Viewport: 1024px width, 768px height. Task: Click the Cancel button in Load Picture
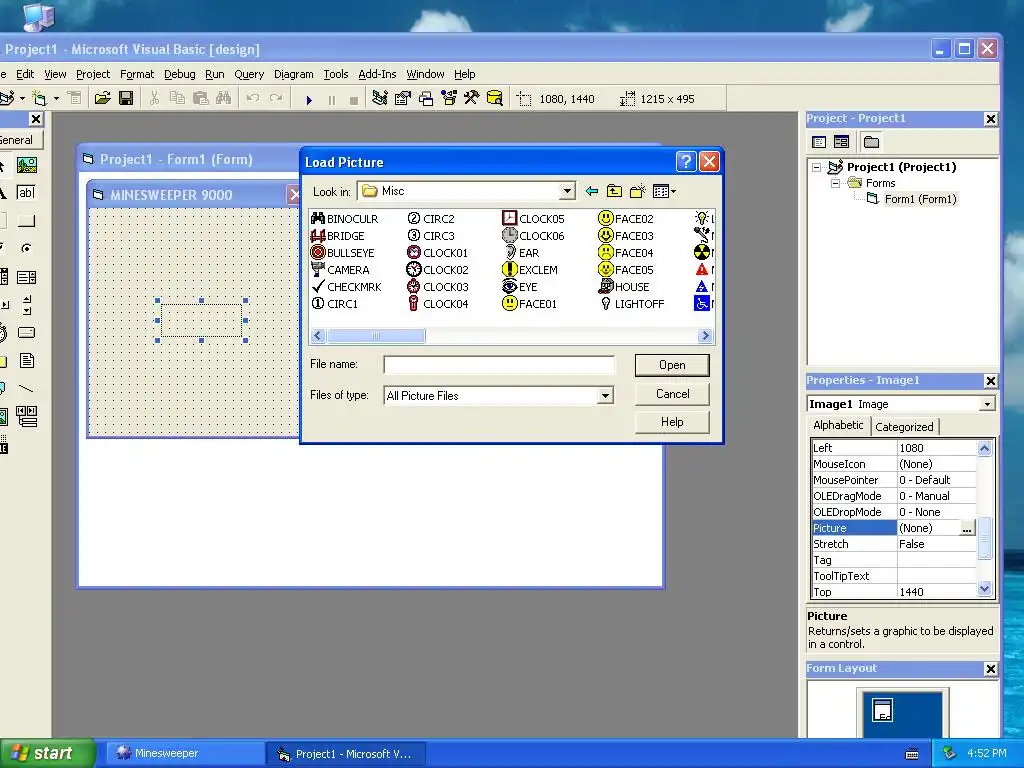pos(672,394)
